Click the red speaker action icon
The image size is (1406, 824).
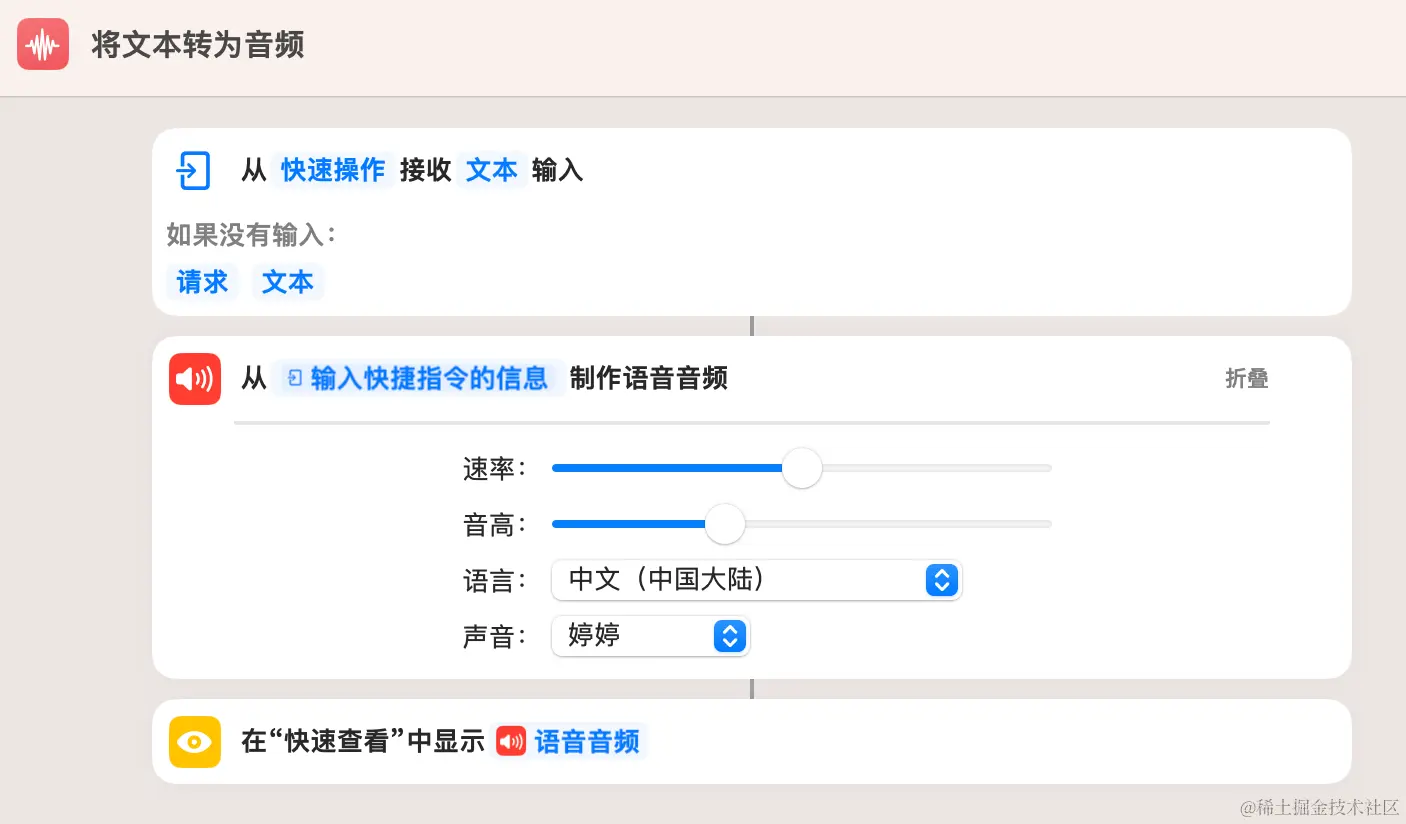point(195,379)
